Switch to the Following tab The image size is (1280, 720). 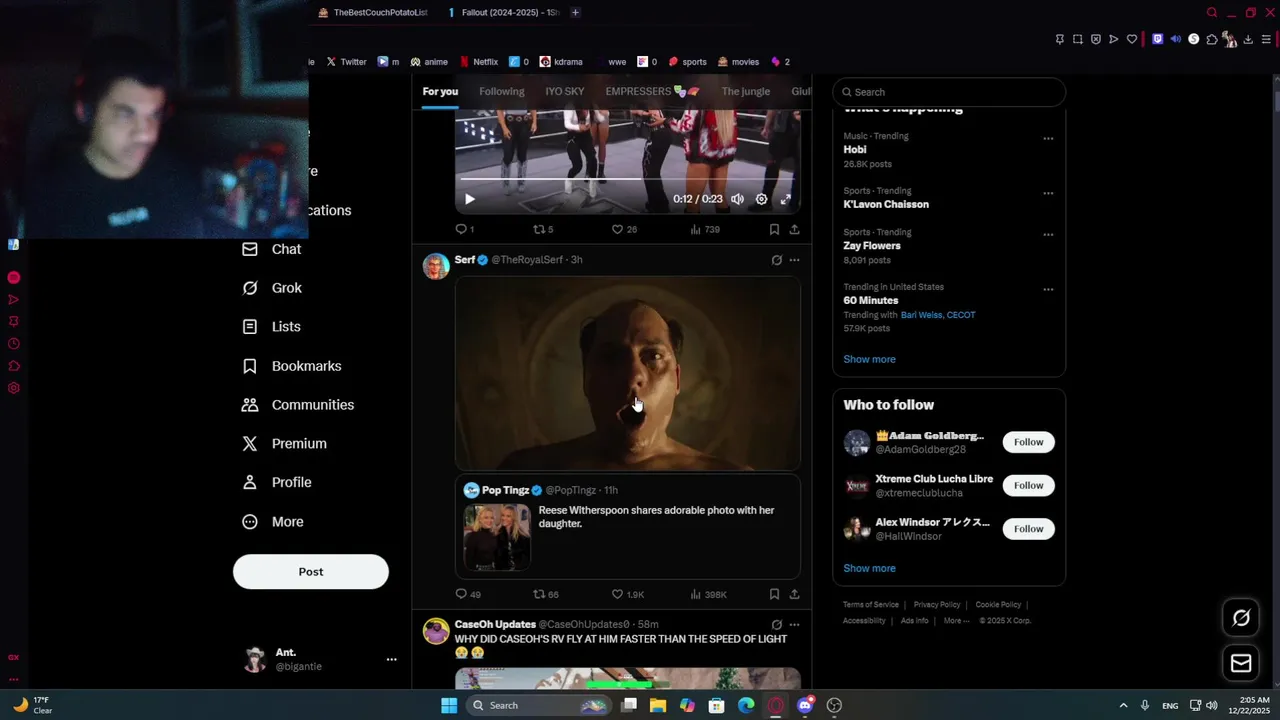coord(502,91)
